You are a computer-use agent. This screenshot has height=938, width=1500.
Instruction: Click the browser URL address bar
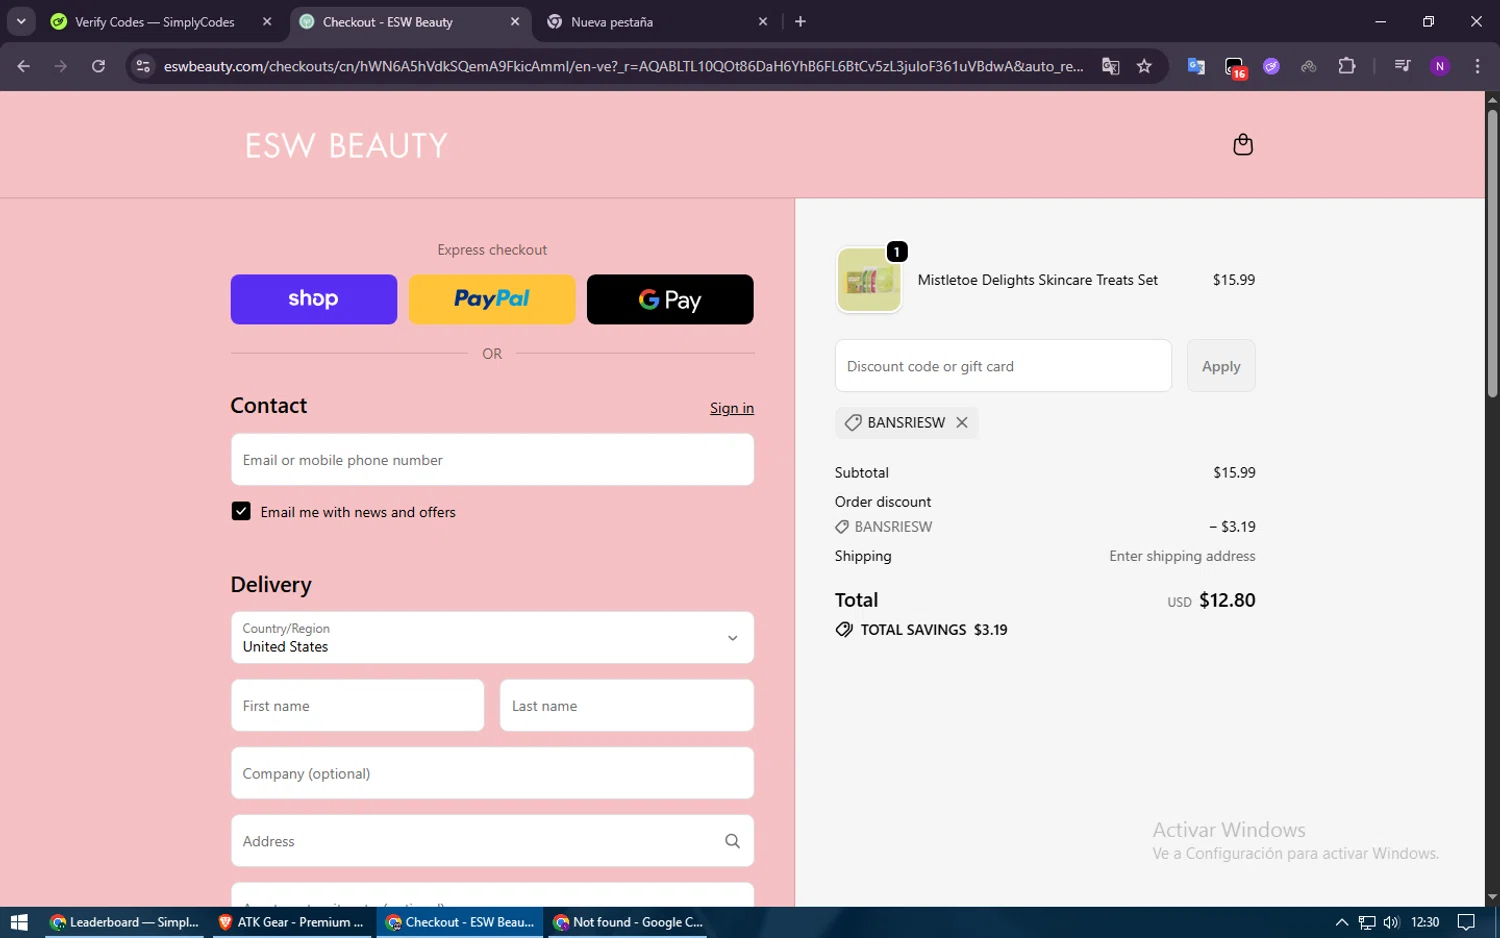click(622, 66)
